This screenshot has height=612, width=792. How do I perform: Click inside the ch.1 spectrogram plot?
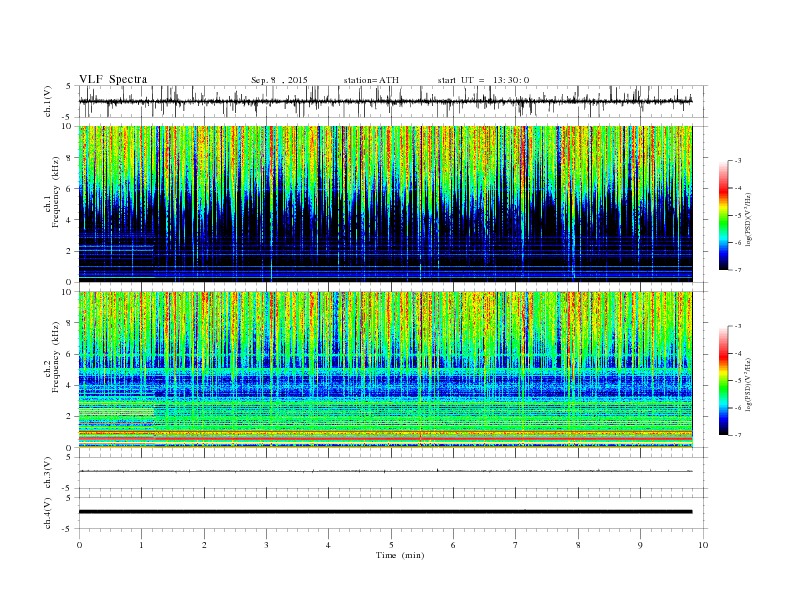coord(385,204)
